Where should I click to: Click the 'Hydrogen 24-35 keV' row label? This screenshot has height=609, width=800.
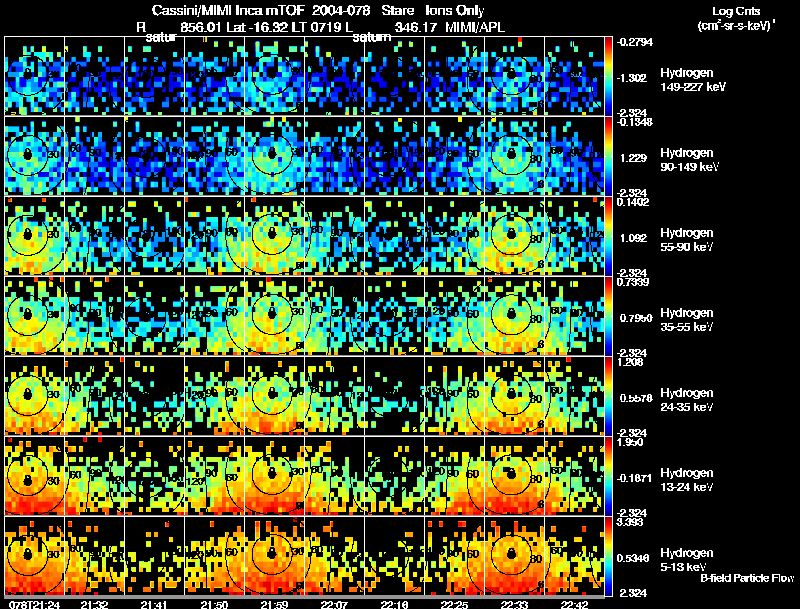click(x=686, y=400)
